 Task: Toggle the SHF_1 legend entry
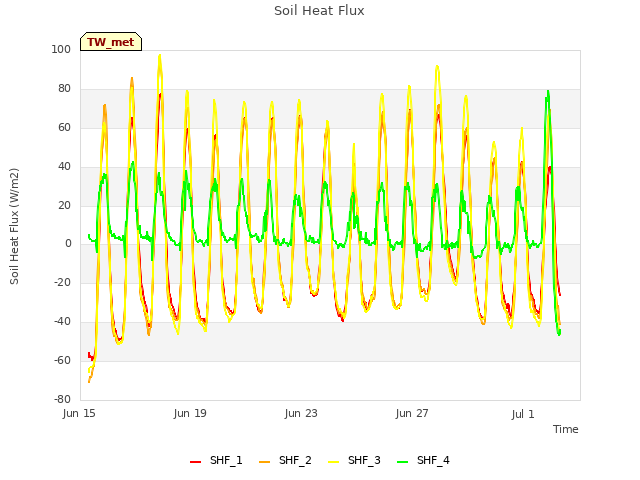tap(216, 461)
